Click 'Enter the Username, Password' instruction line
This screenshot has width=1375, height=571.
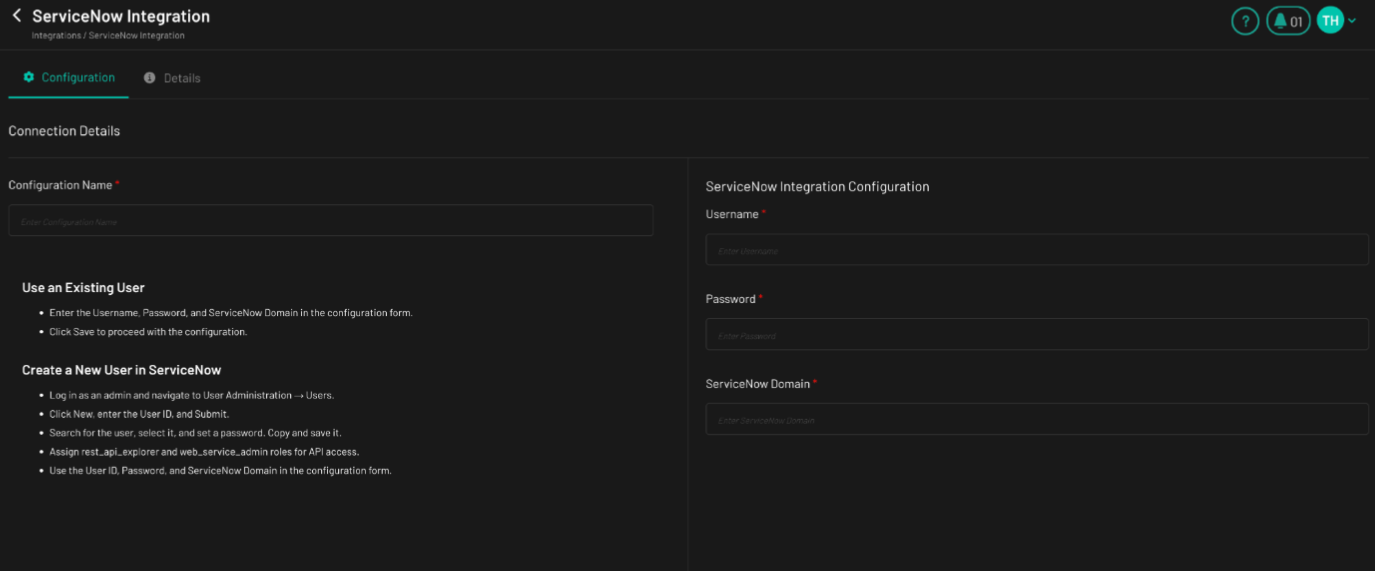coord(231,313)
